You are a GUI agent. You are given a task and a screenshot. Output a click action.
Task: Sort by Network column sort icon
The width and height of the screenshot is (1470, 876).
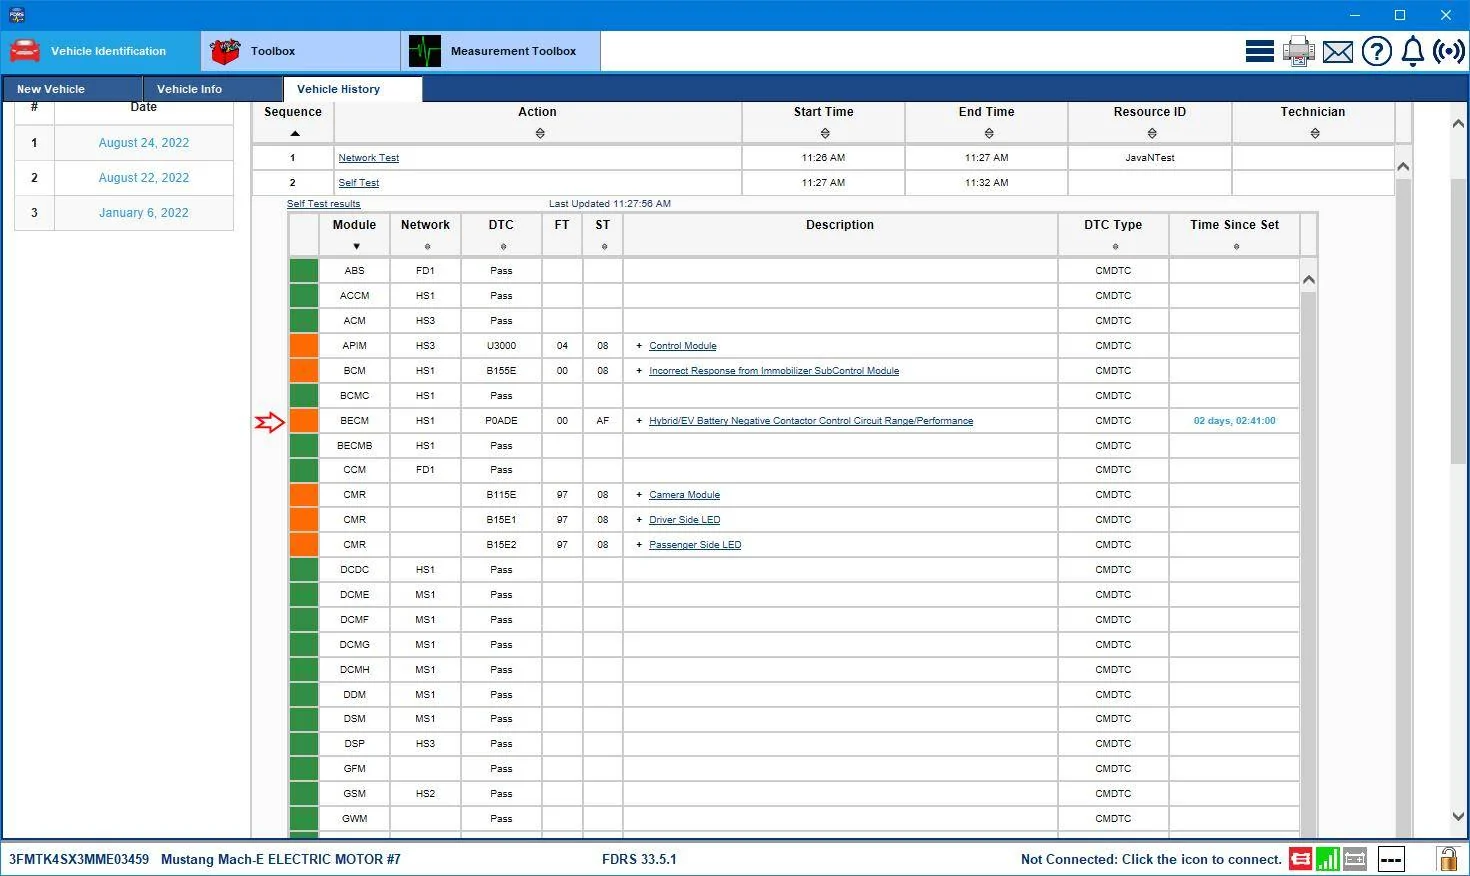pyautogui.click(x=427, y=247)
